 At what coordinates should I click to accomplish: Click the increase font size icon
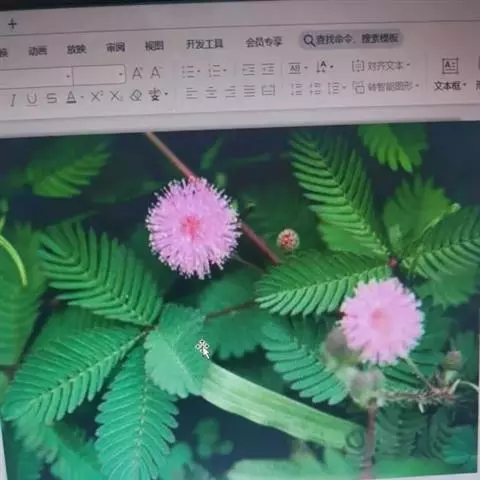[x=137, y=73]
